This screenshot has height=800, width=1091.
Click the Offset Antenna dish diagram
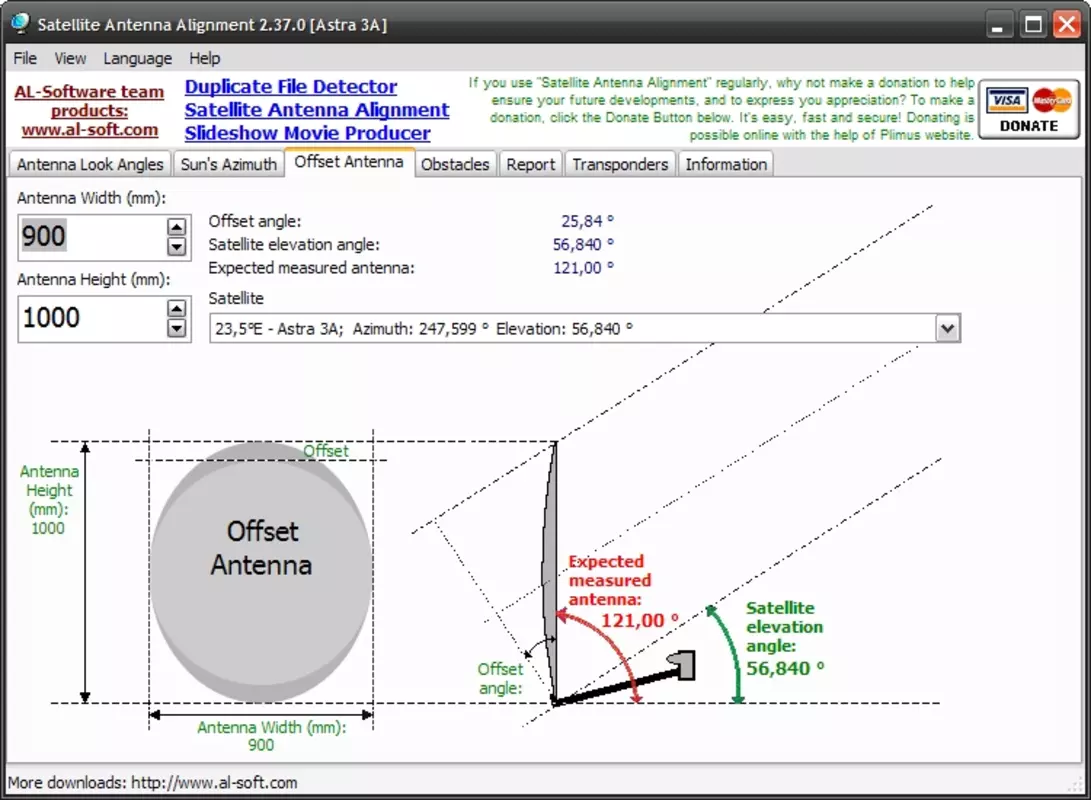(261, 572)
